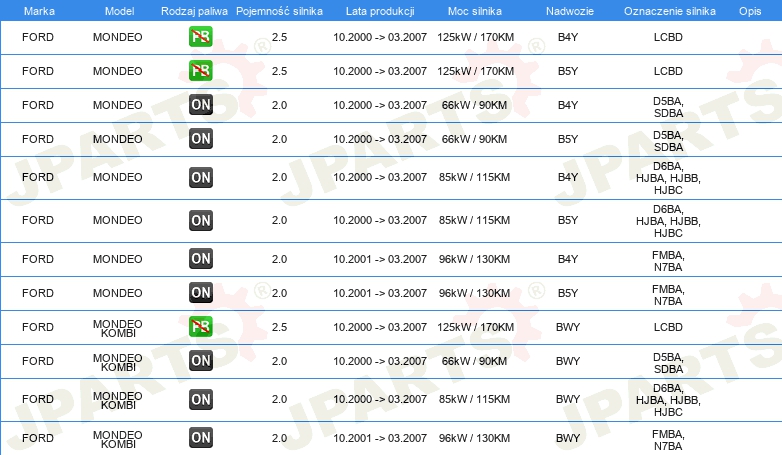Click MONDEO KOMBI in the 66kW / 90KM row
782x455 pixels.
pos(118,362)
